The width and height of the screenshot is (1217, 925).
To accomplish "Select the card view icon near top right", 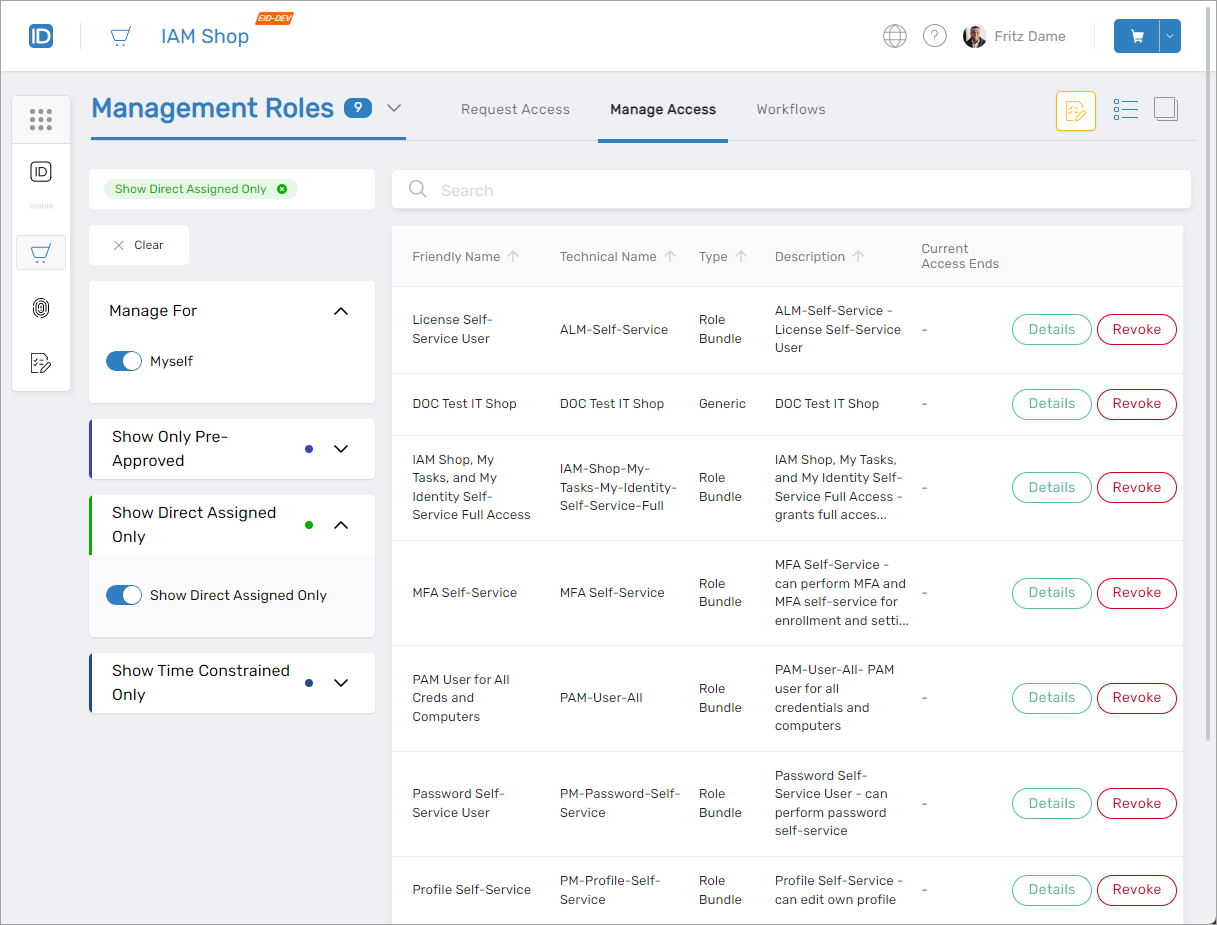I will pos(1165,109).
